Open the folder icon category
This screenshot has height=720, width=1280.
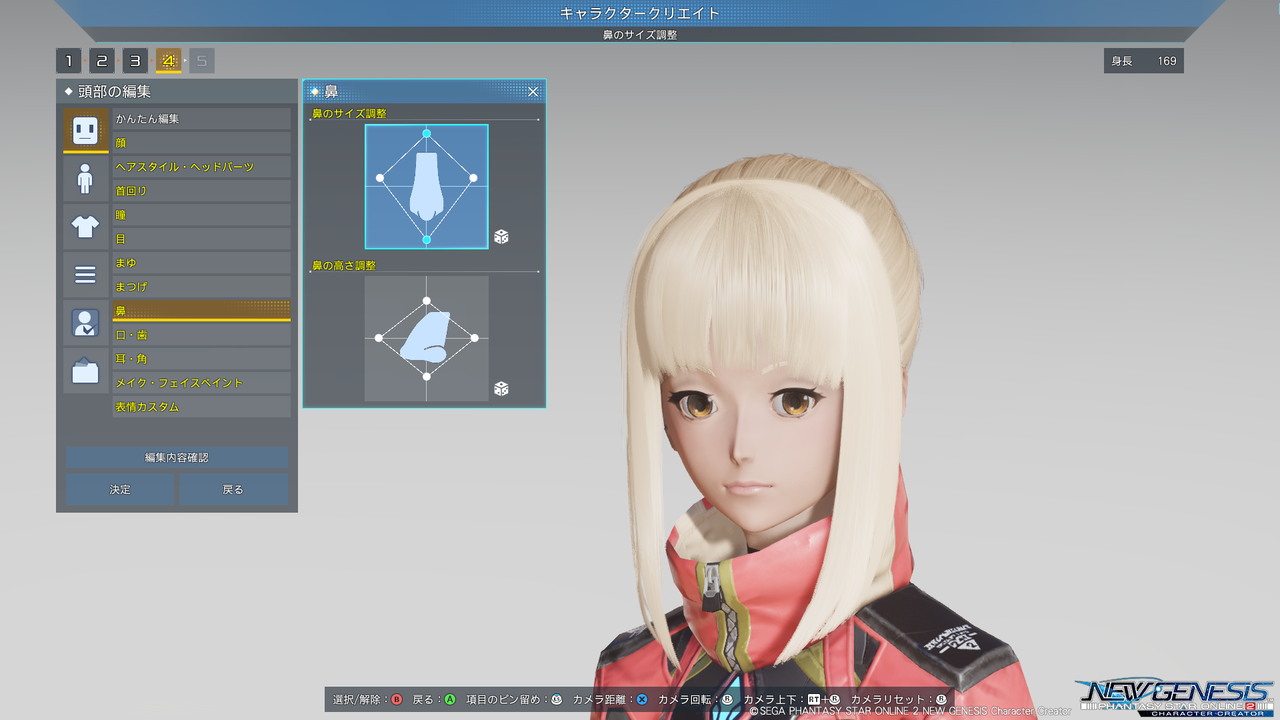[86, 370]
